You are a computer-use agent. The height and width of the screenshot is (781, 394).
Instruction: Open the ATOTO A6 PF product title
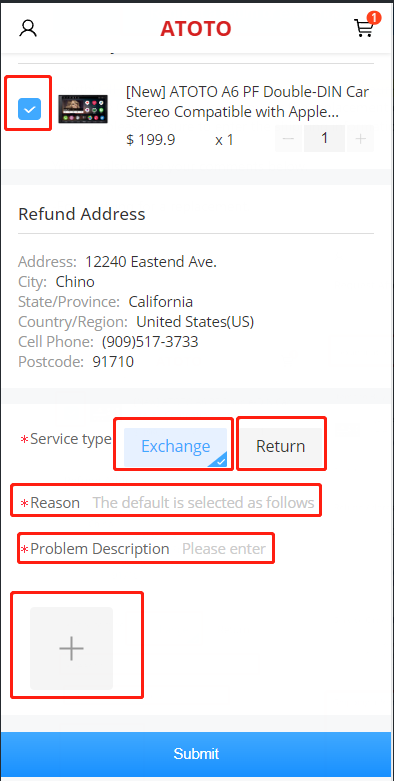pyautogui.click(x=248, y=102)
